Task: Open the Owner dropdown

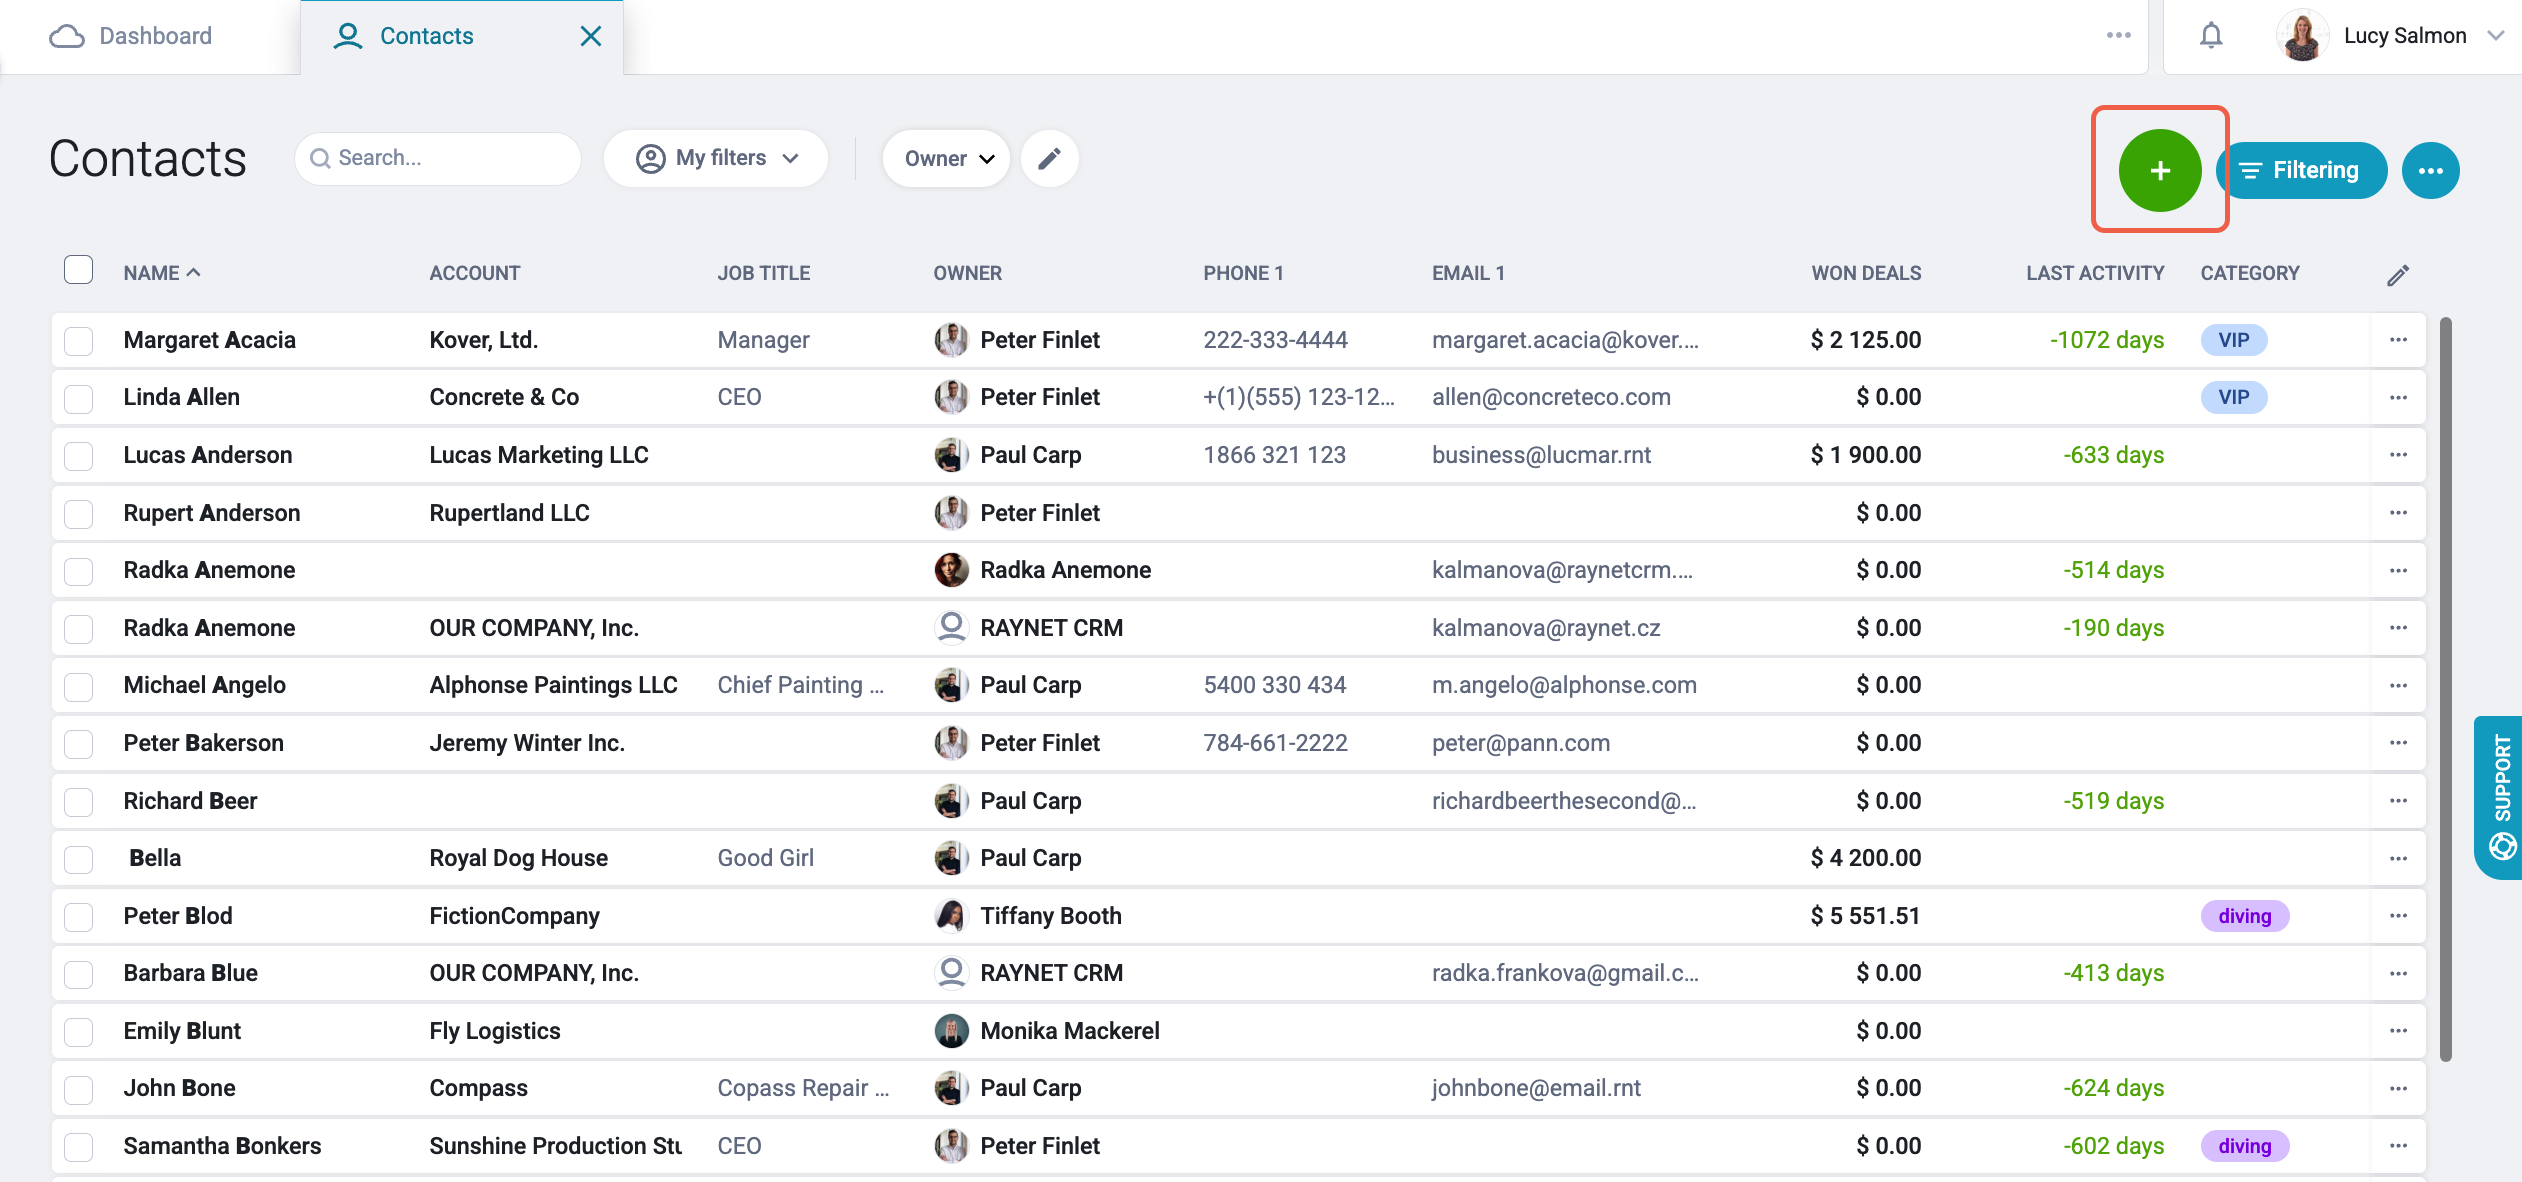Action: click(x=947, y=158)
